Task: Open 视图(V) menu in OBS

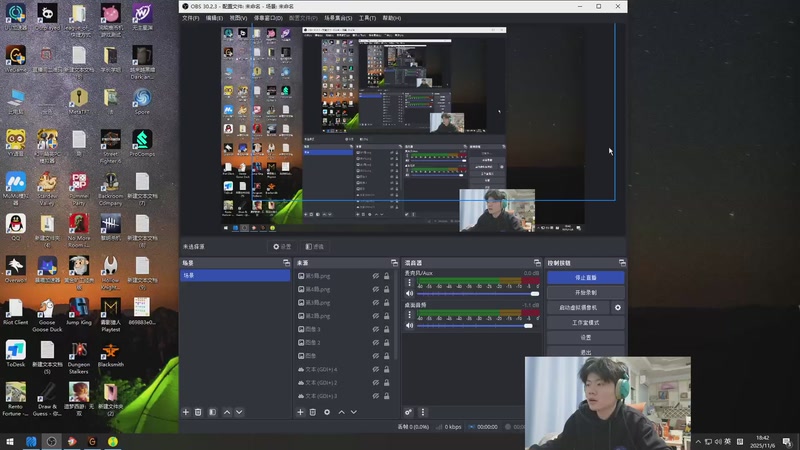Action: tap(238, 18)
